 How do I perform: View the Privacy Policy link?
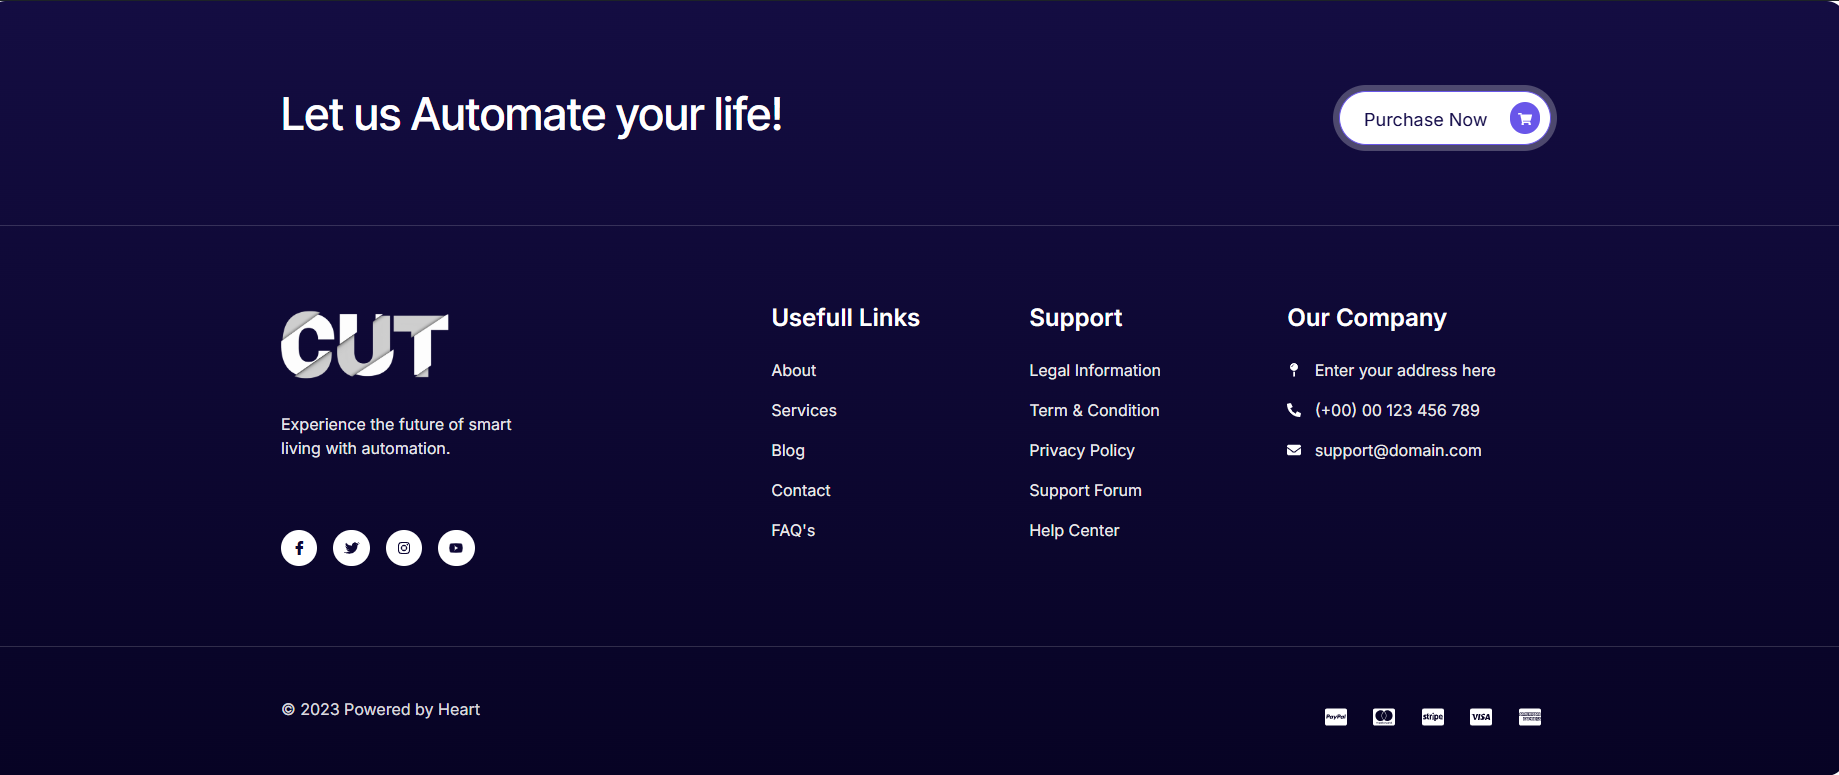(x=1082, y=451)
